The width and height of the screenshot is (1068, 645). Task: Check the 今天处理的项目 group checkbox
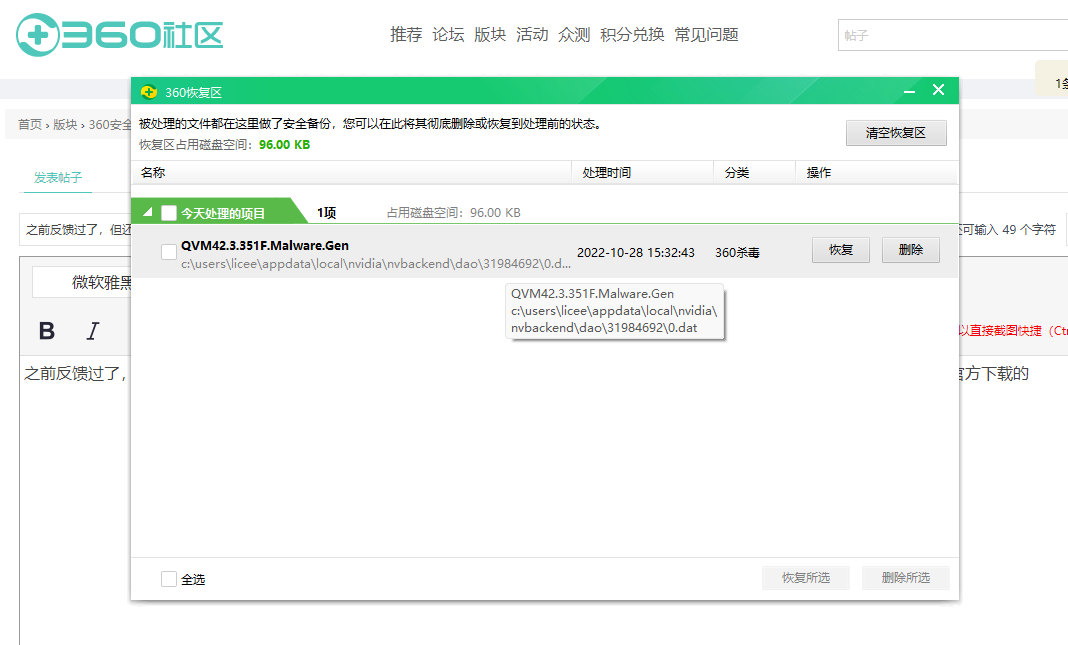169,213
